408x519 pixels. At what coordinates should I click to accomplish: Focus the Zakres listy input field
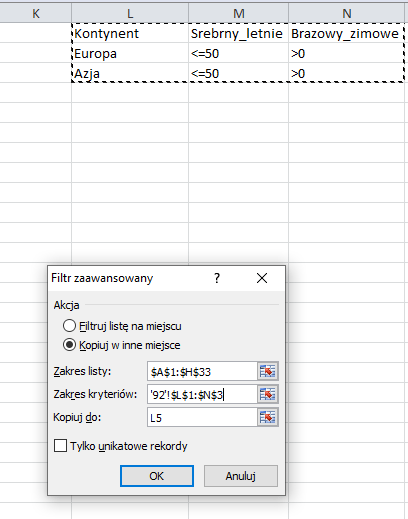point(202,371)
